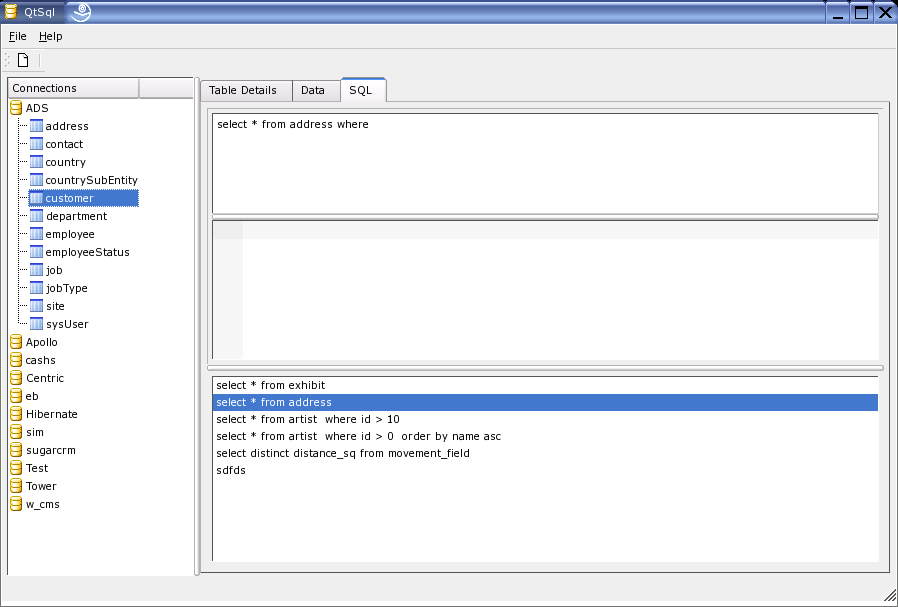Click the employee table icon

(x=36, y=234)
